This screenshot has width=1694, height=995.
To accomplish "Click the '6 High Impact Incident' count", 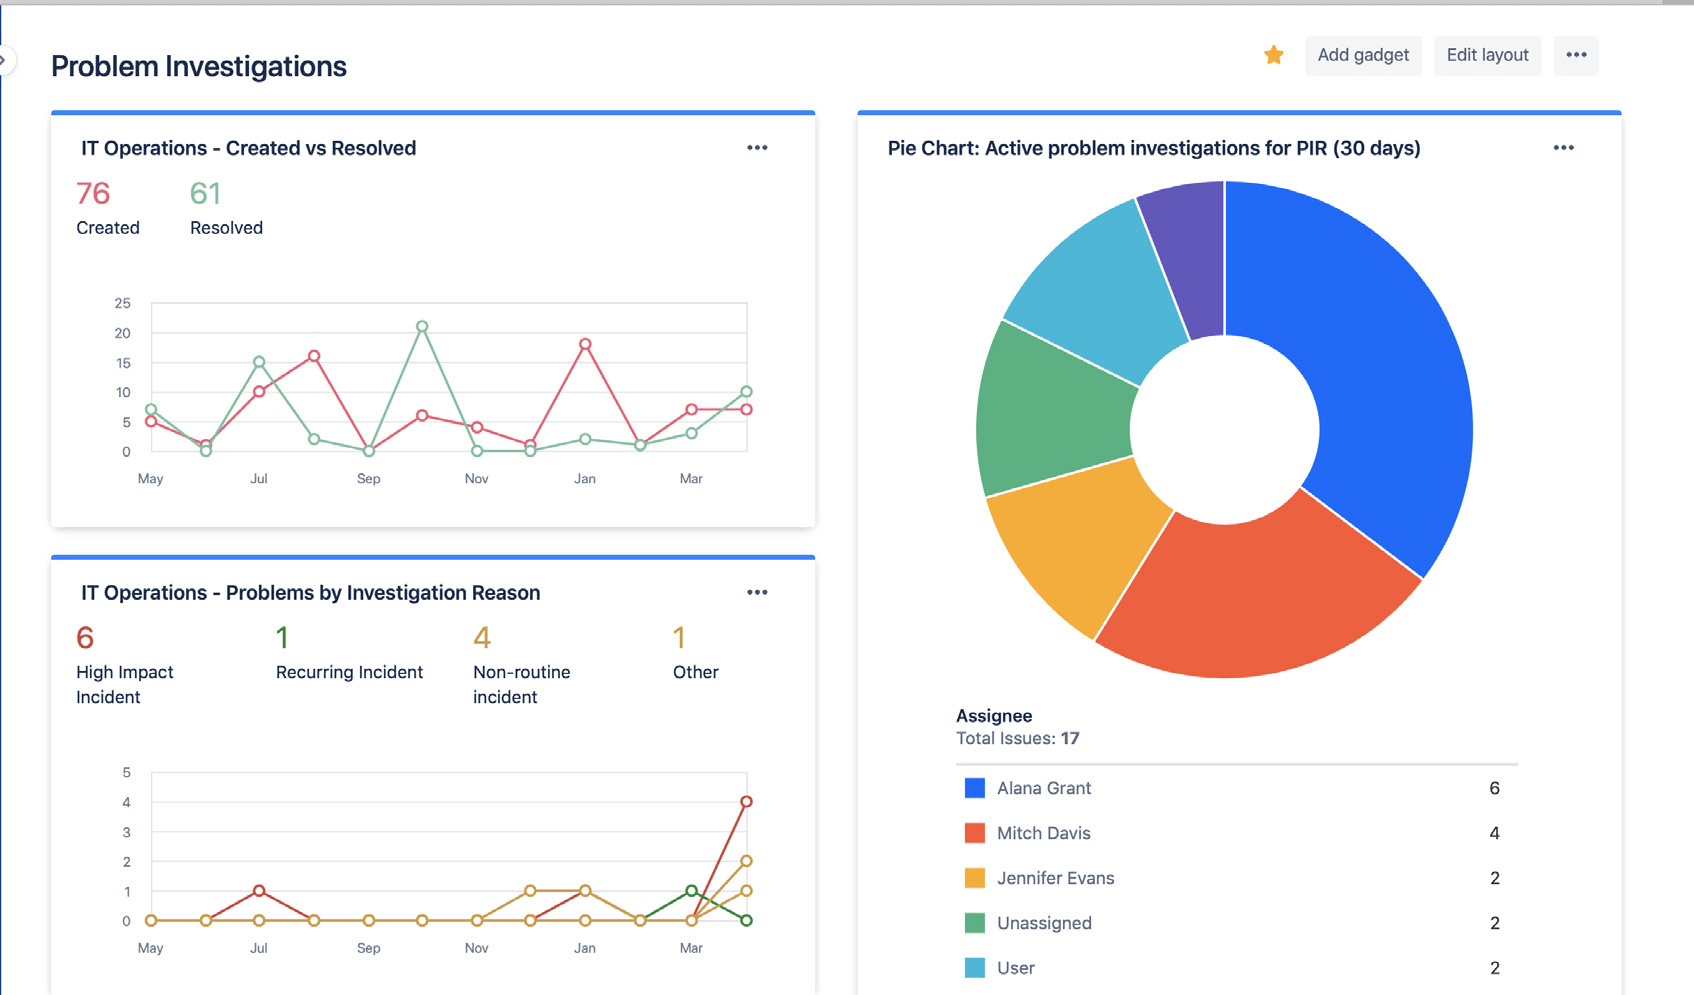I will (85, 637).
